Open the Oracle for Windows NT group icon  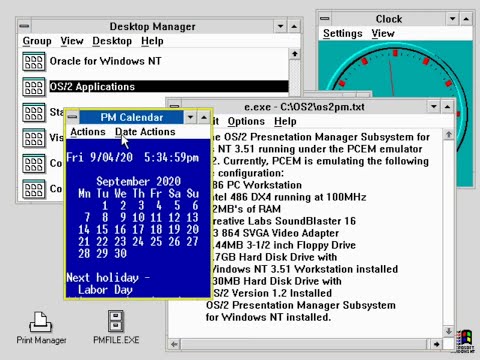(x=34, y=61)
